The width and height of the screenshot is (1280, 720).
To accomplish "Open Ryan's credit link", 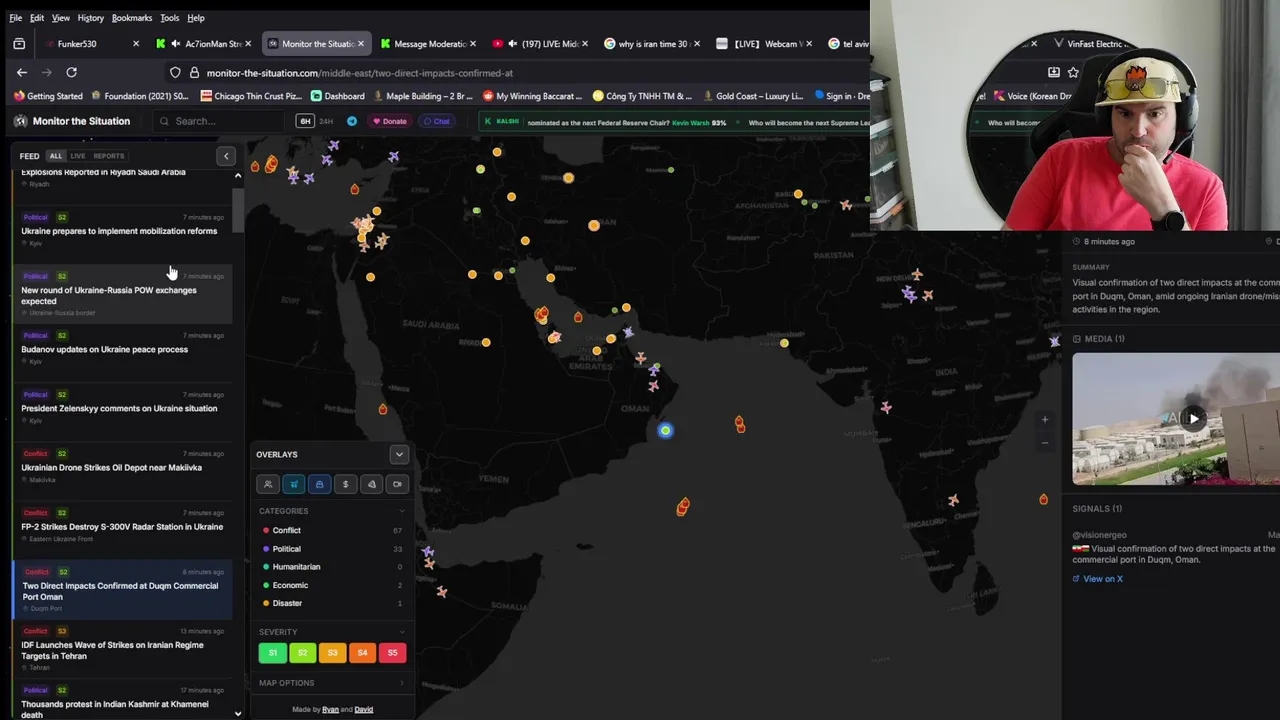I will click(x=330, y=710).
